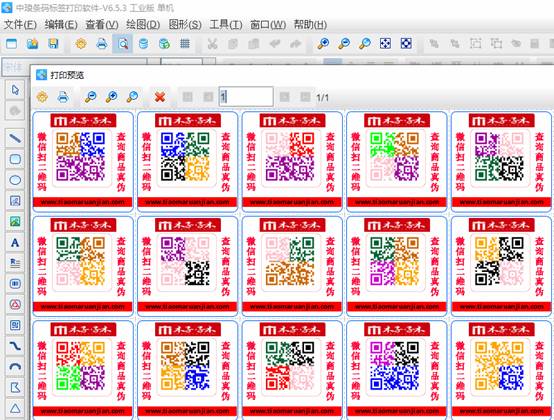Select the triangle shape tool

(15, 408)
